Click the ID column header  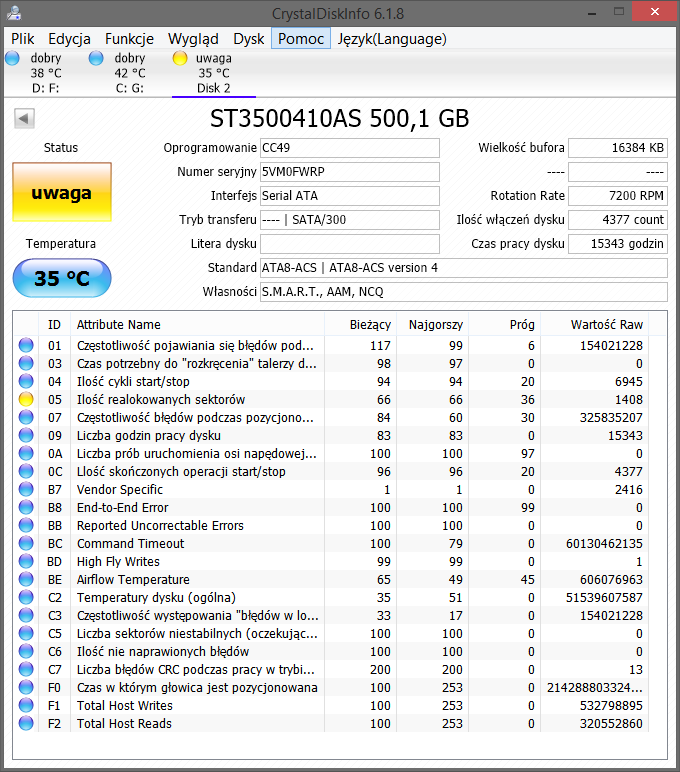54,324
